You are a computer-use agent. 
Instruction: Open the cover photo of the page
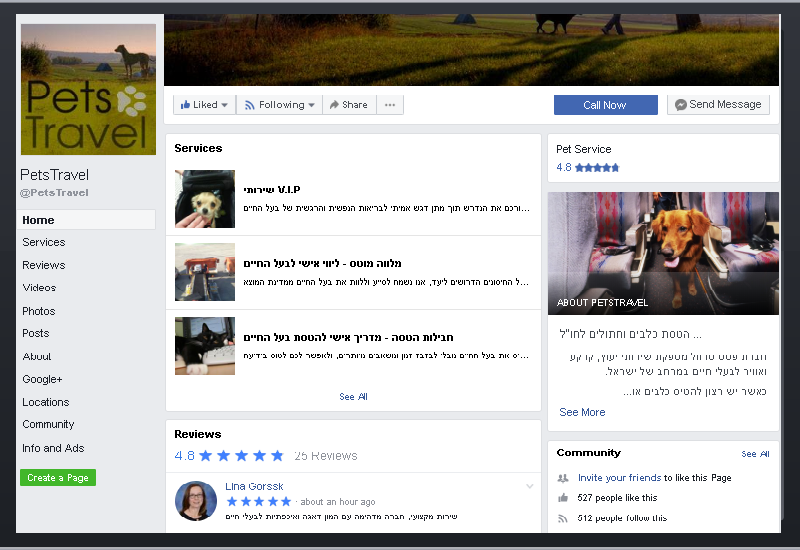(472, 50)
